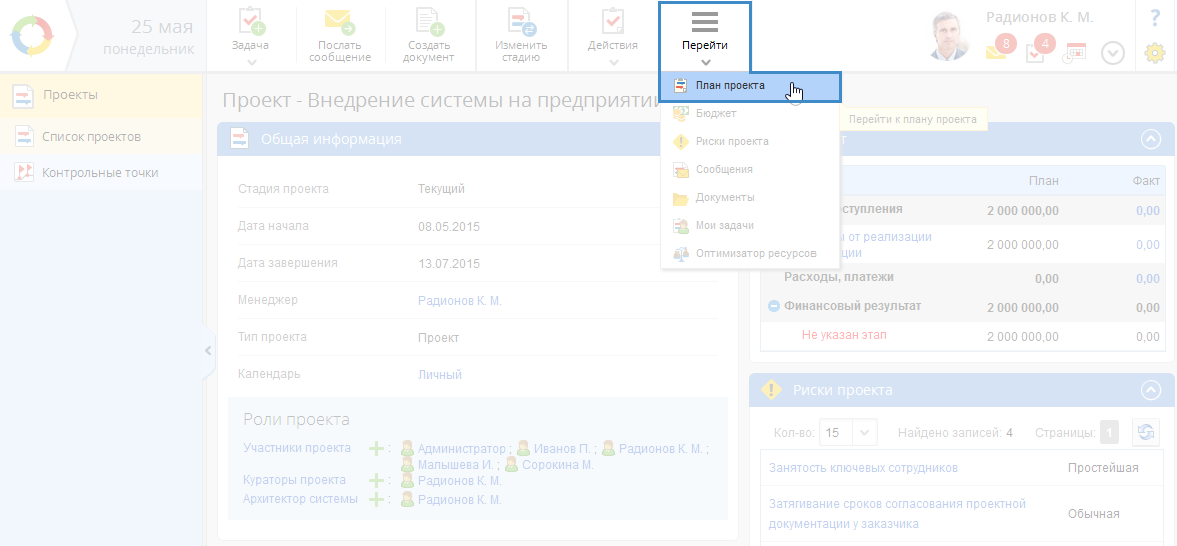Collapse the Риски проекта panel
The height and width of the screenshot is (546, 1177).
tap(1151, 390)
